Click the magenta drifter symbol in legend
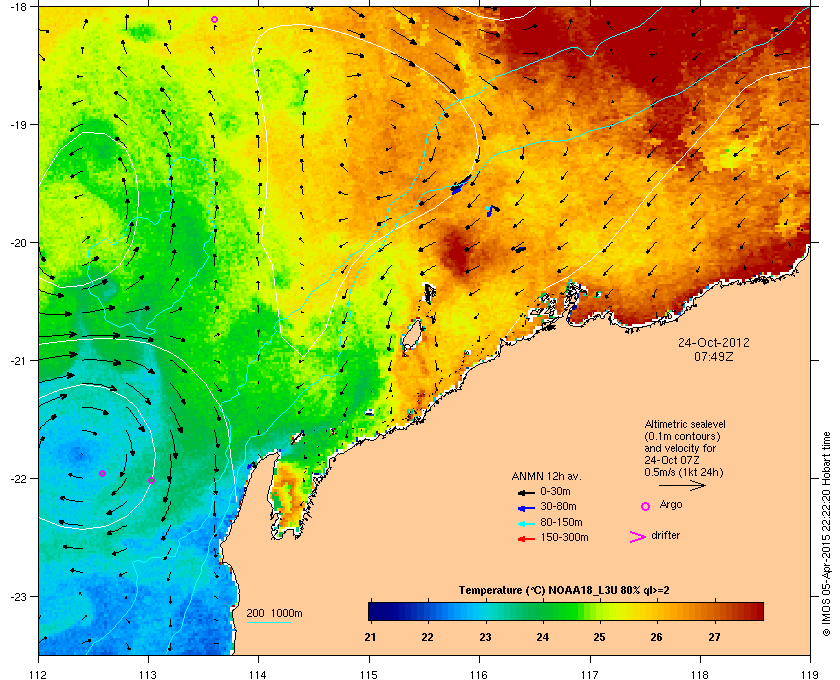 tap(638, 537)
